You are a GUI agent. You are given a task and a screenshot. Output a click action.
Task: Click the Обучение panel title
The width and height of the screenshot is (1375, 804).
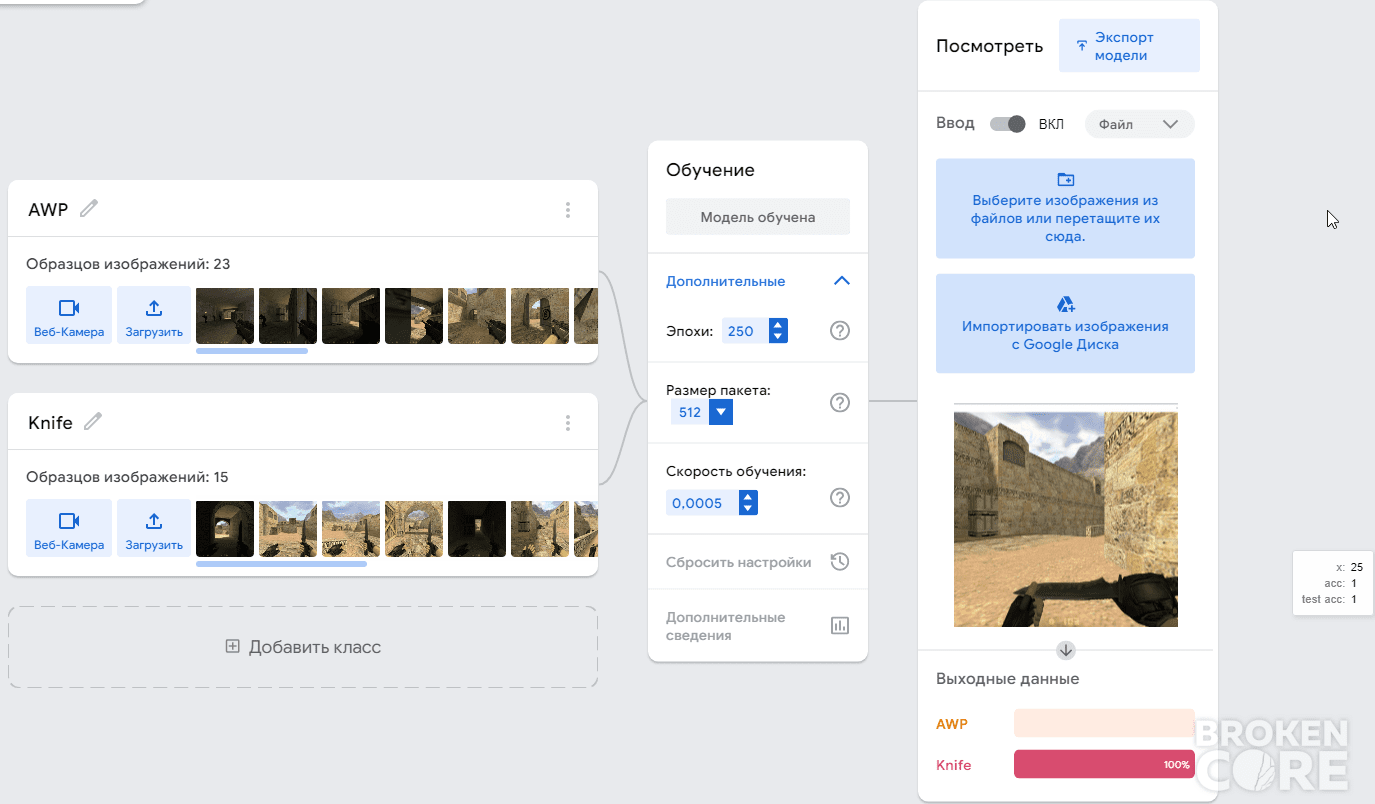coord(710,170)
